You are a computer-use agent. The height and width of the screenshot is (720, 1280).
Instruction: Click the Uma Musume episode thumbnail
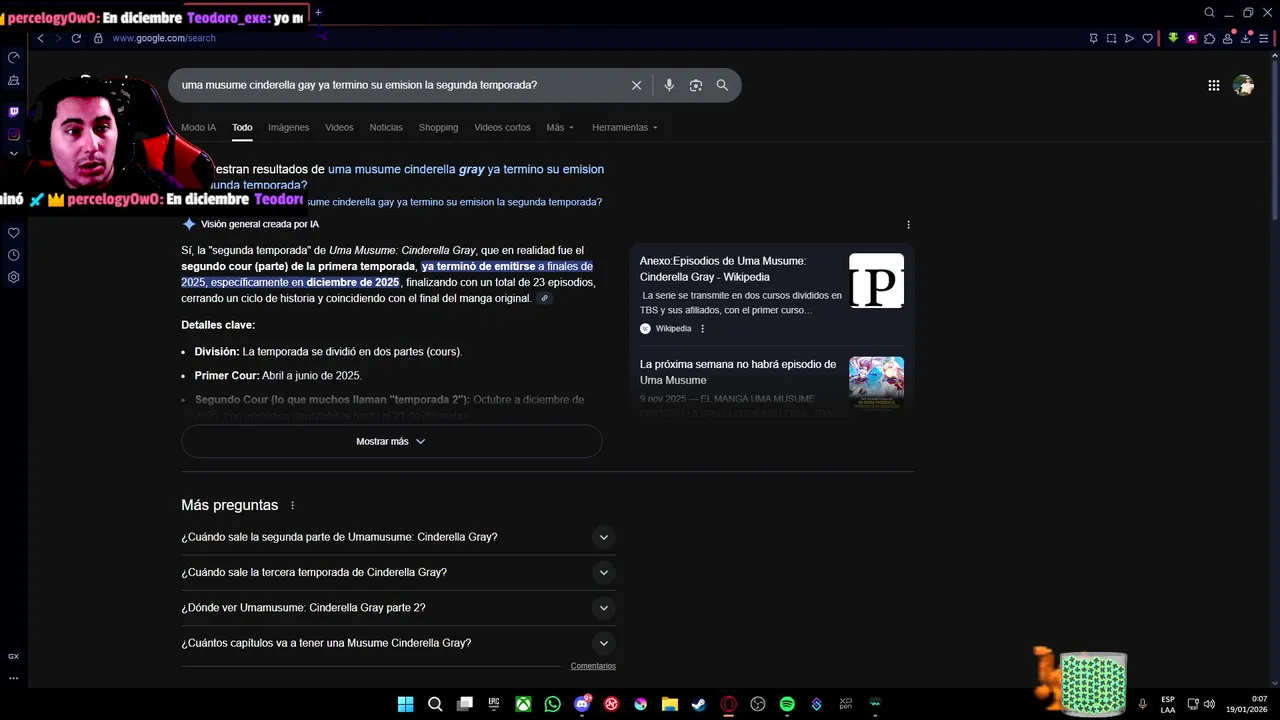pyautogui.click(x=876, y=382)
